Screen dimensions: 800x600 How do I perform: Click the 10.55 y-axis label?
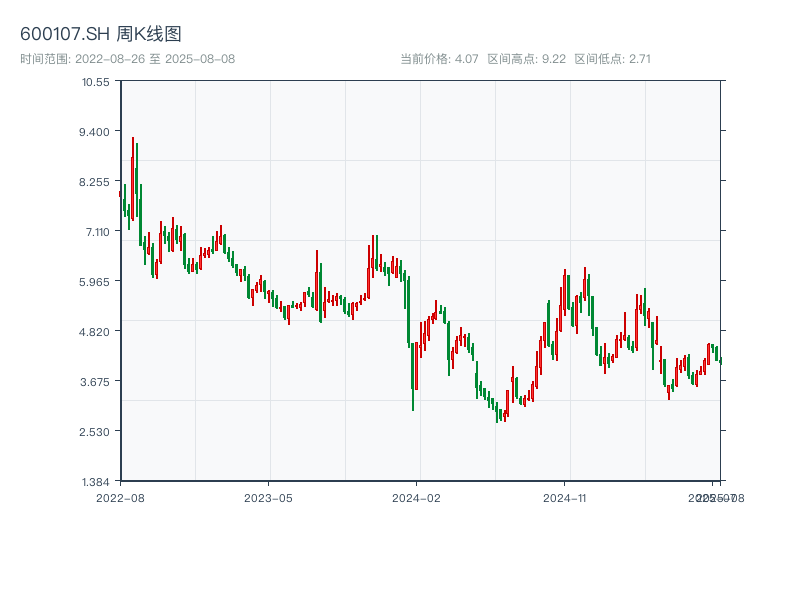(x=96, y=82)
